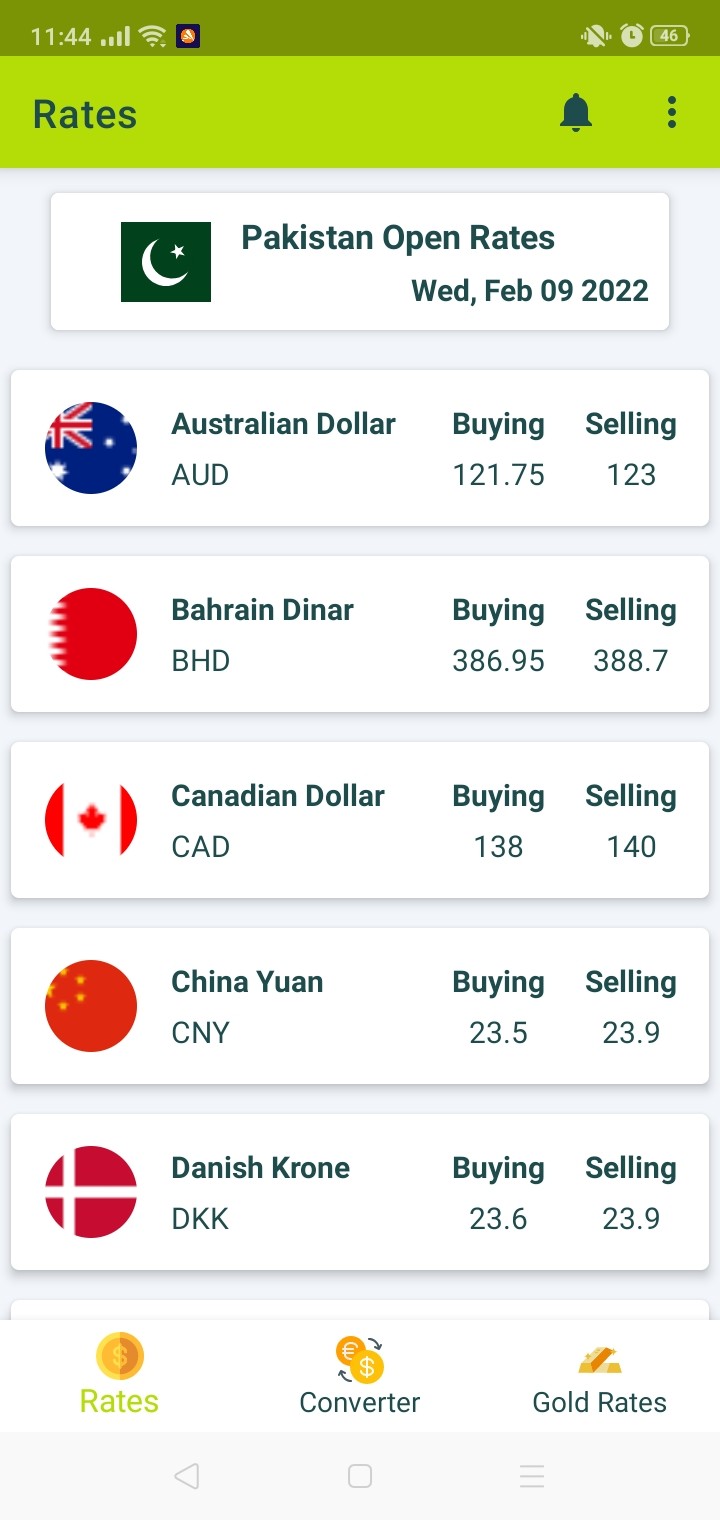This screenshot has height=1520, width=720.
Task: Tap the China flag icon
Action: [x=91, y=1006]
